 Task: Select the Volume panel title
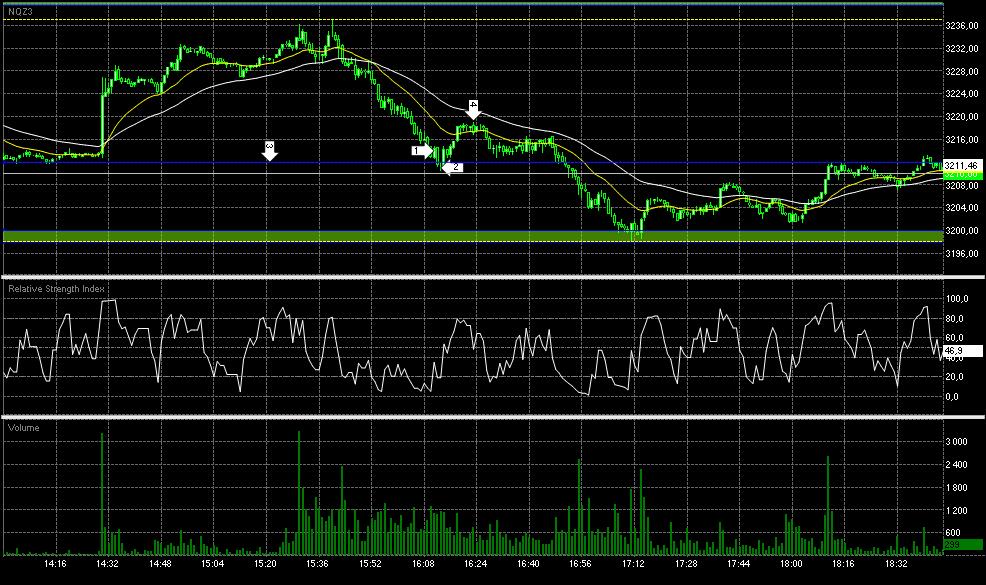tap(23, 428)
